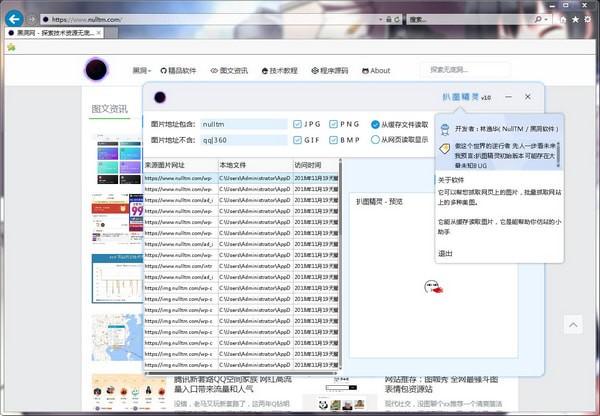Open the colorful tiles article thumbnail
Viewport: 600px width, 416px height.
coord(117,160)
